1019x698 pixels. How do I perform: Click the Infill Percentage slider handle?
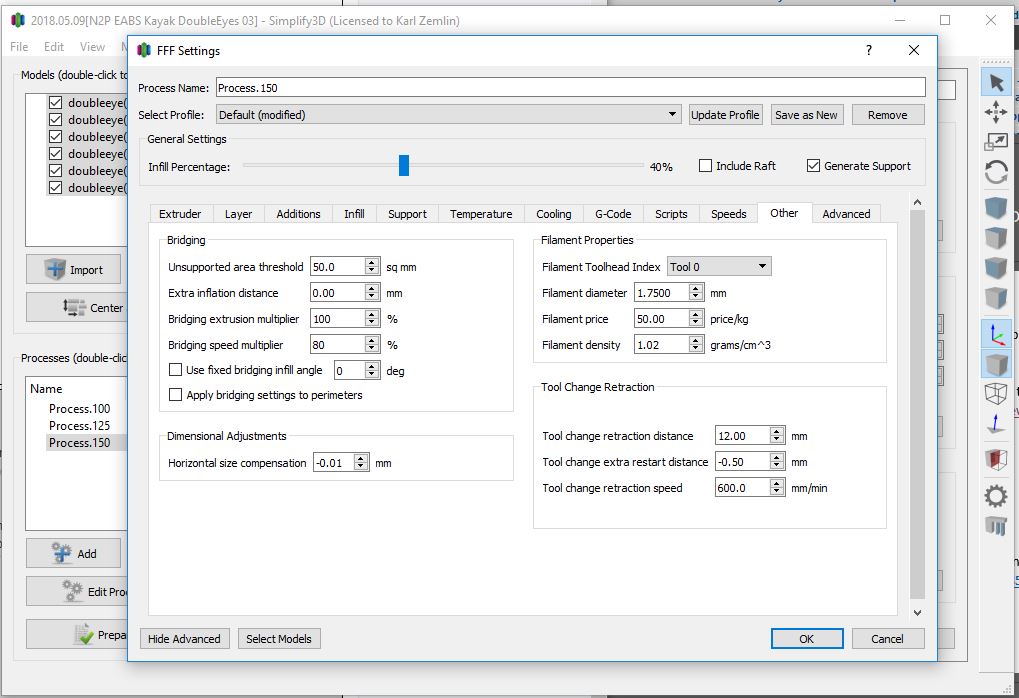(404, 166)
